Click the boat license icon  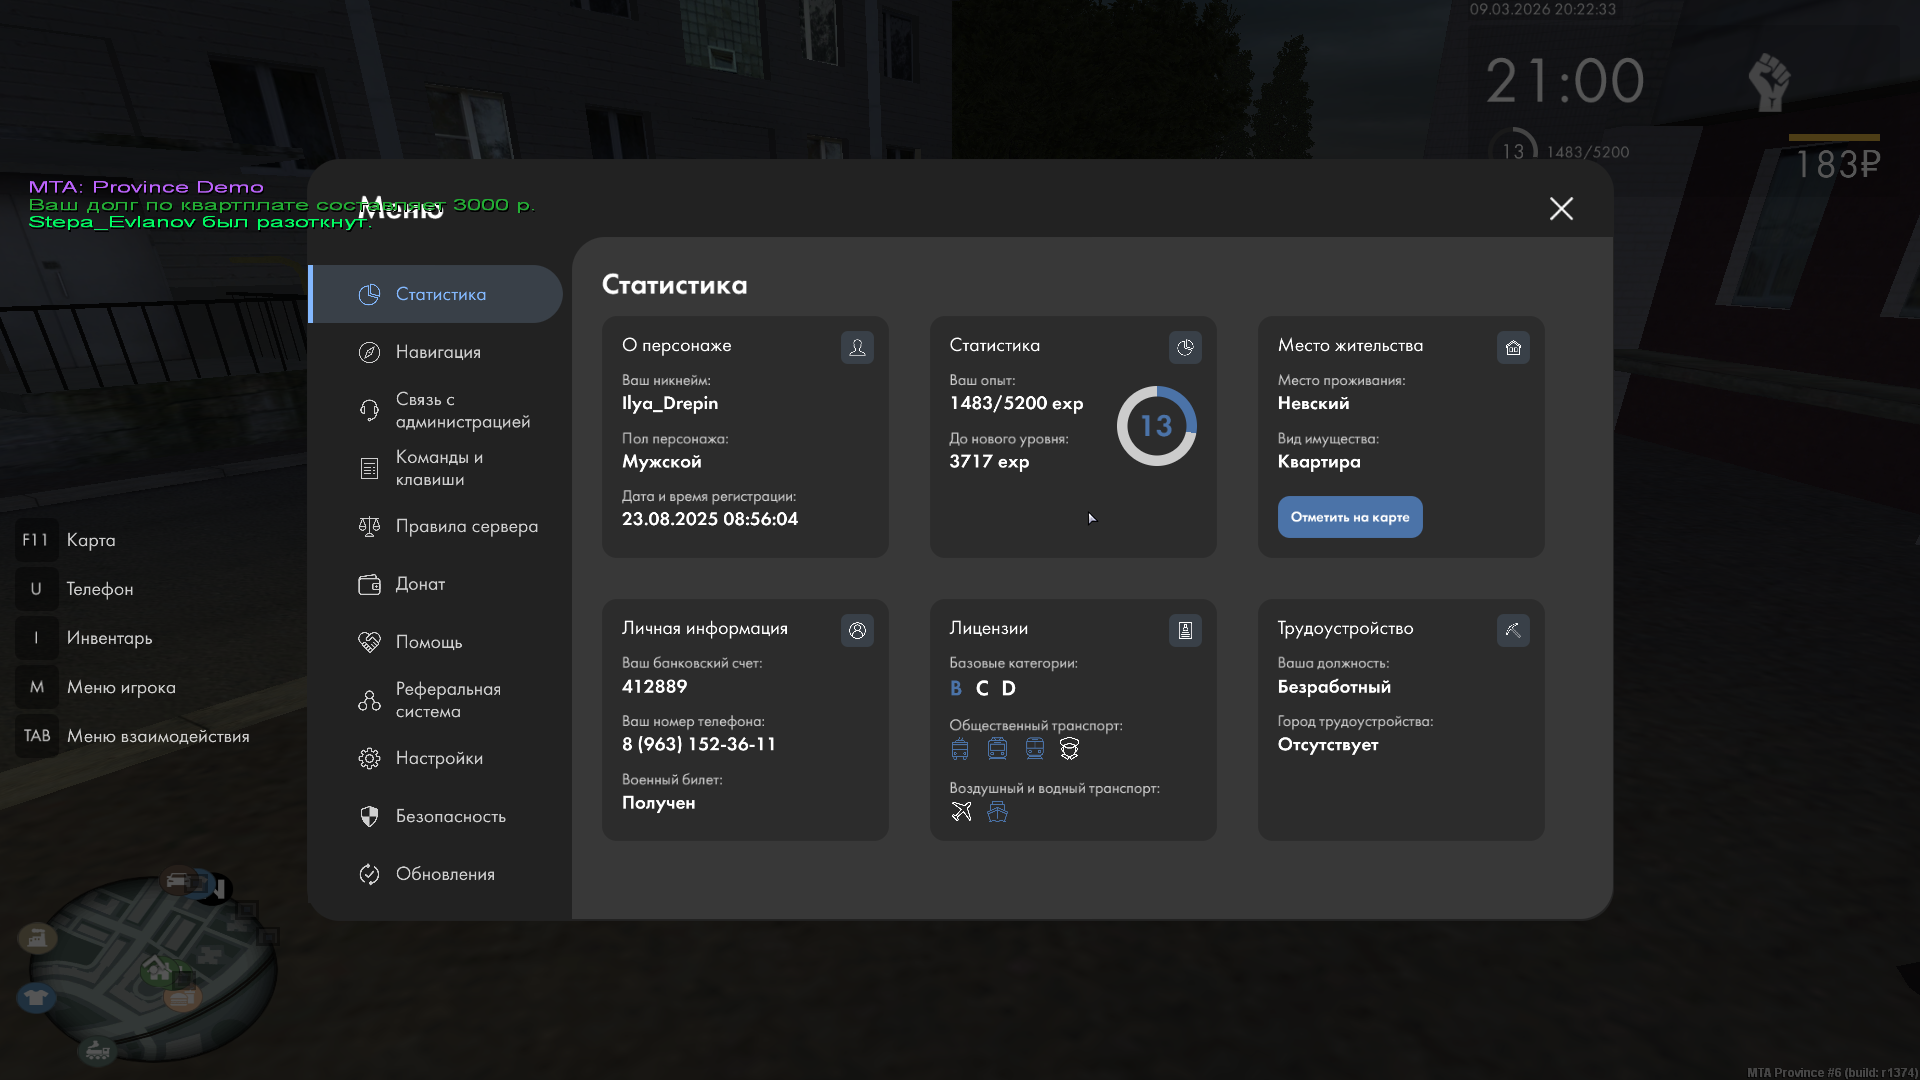point(997,811)
